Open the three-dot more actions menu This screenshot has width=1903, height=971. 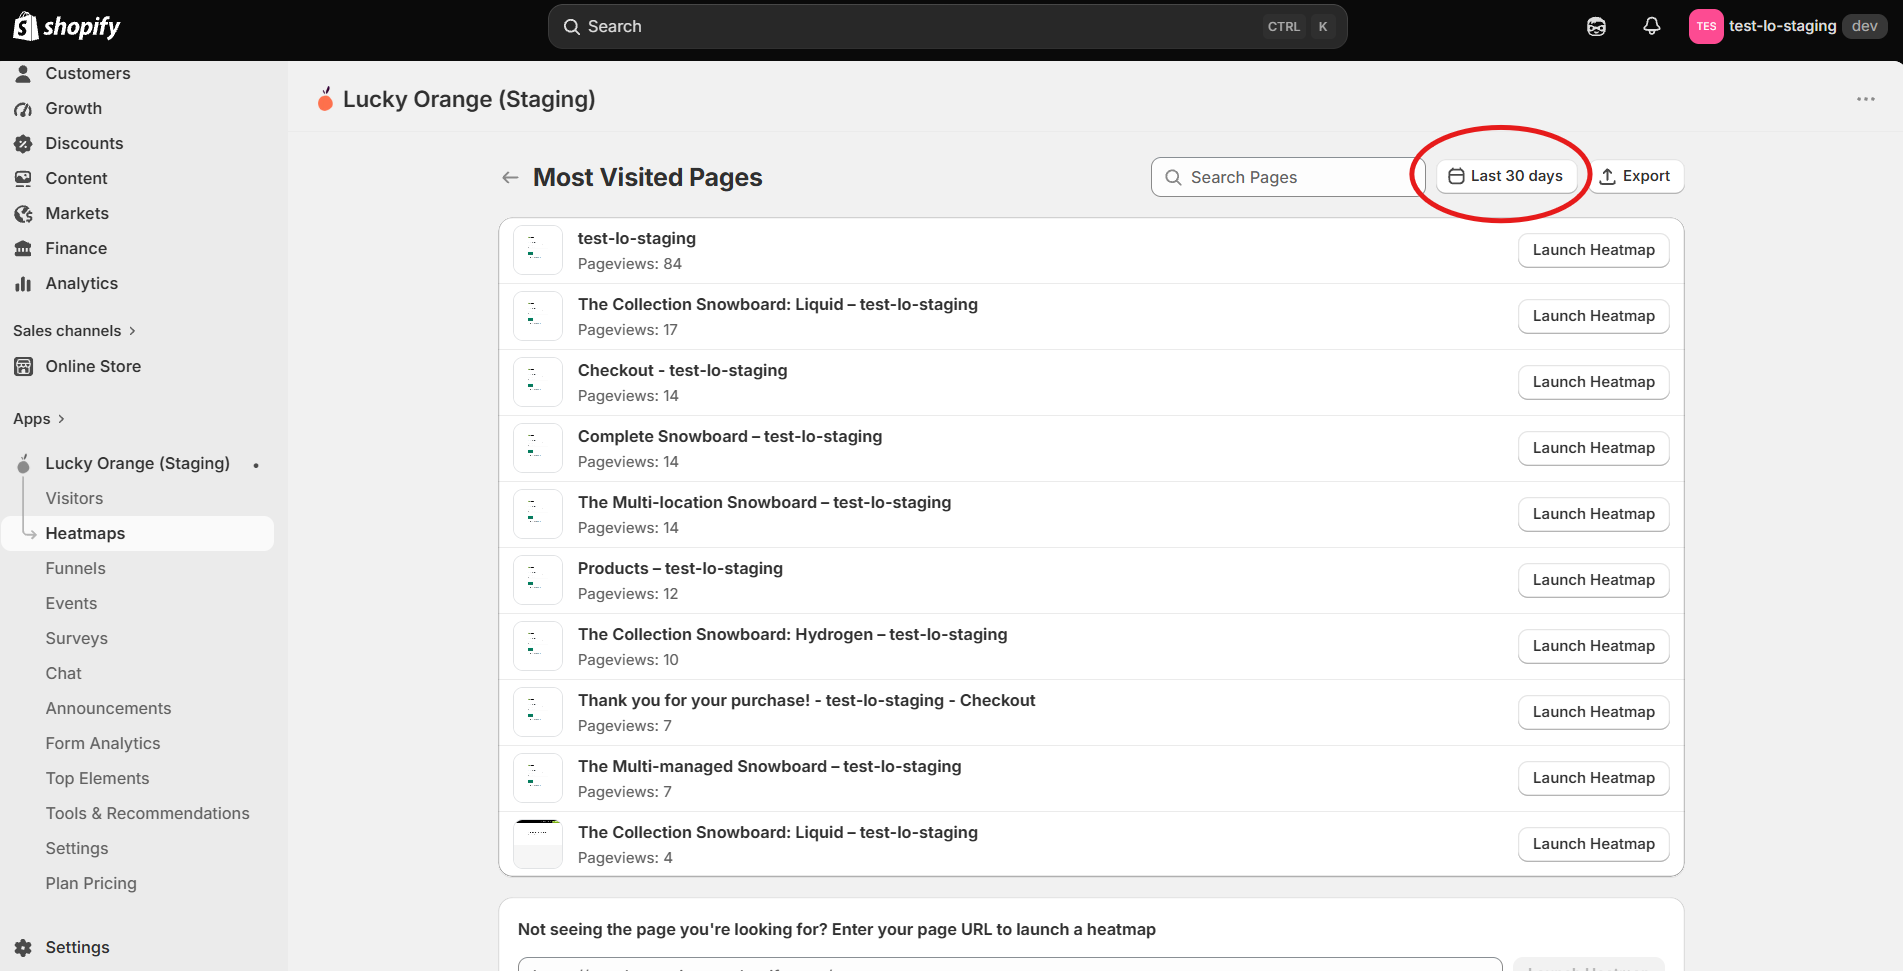(1866, 99)
